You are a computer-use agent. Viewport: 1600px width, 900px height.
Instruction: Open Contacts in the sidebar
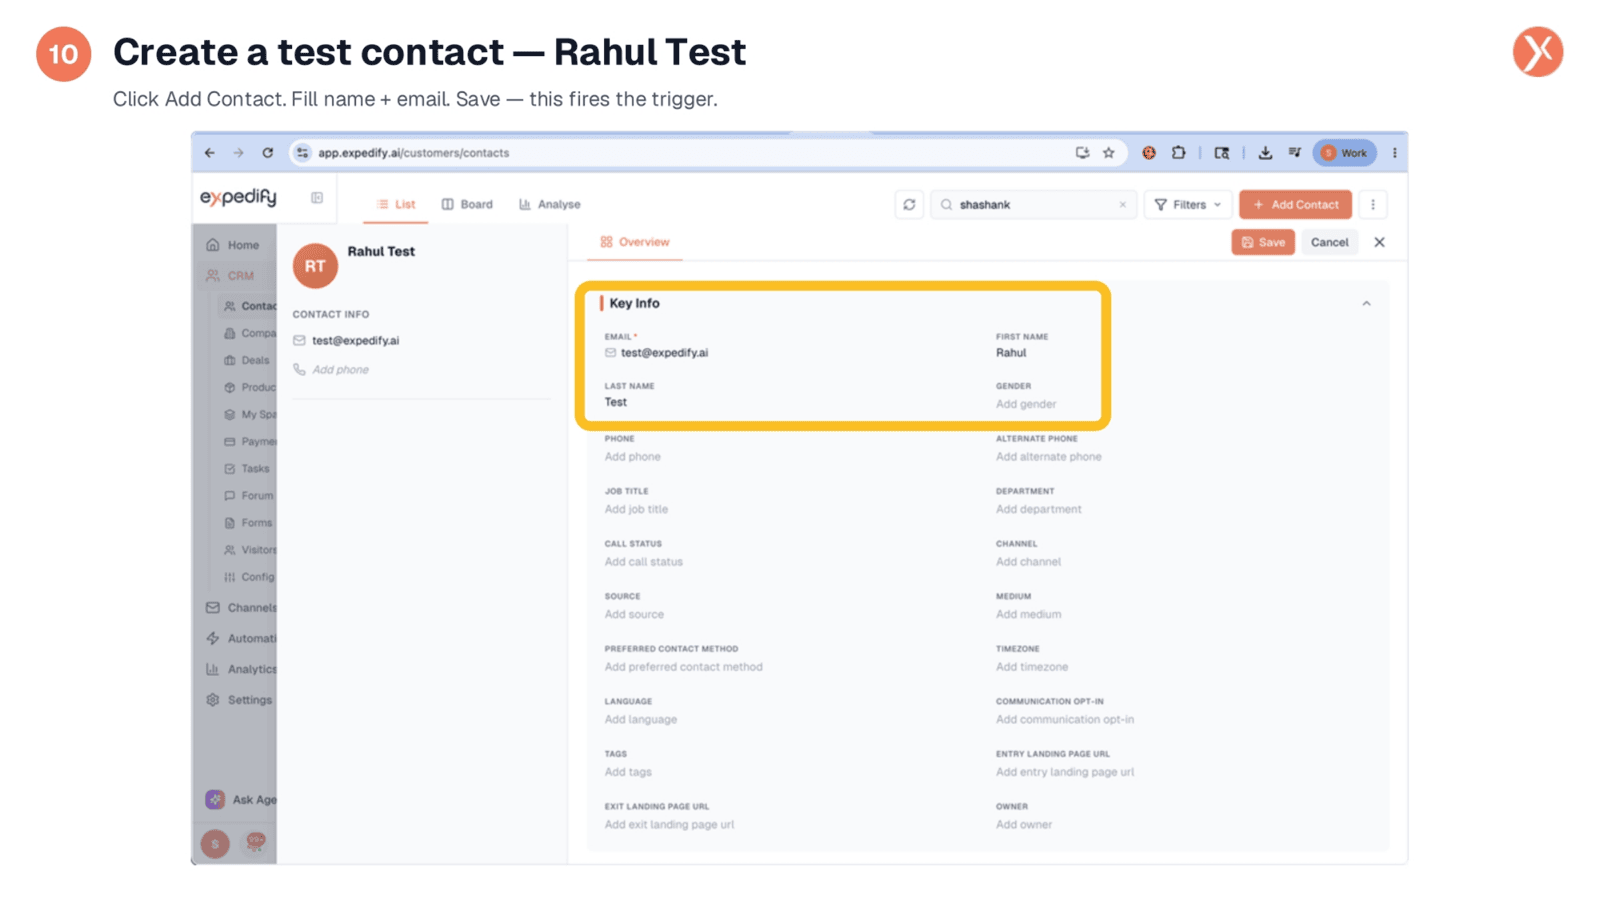[x=250, y=306]
